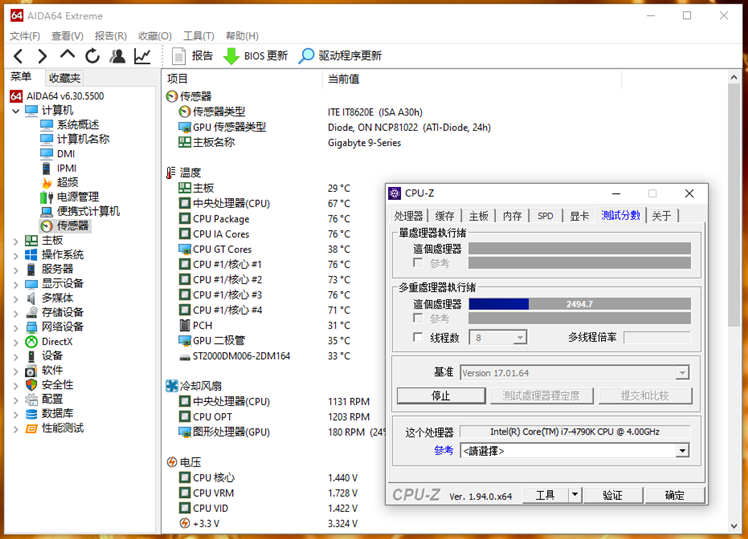Click the 项目 column header
Image resolution: width=748 pixels, height=539 pixels.
(242, 79)
